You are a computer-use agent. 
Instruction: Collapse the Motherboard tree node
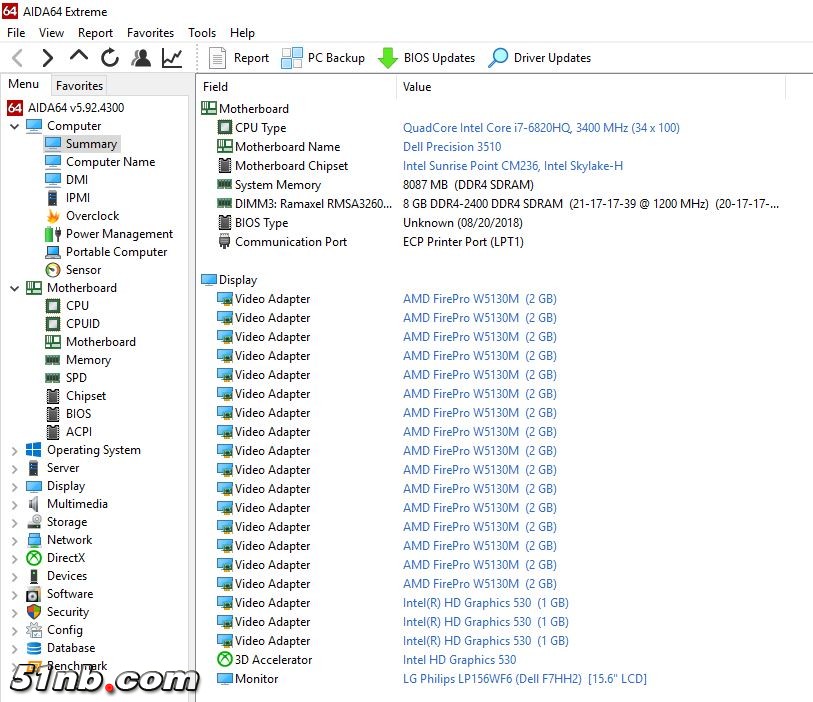14,288
